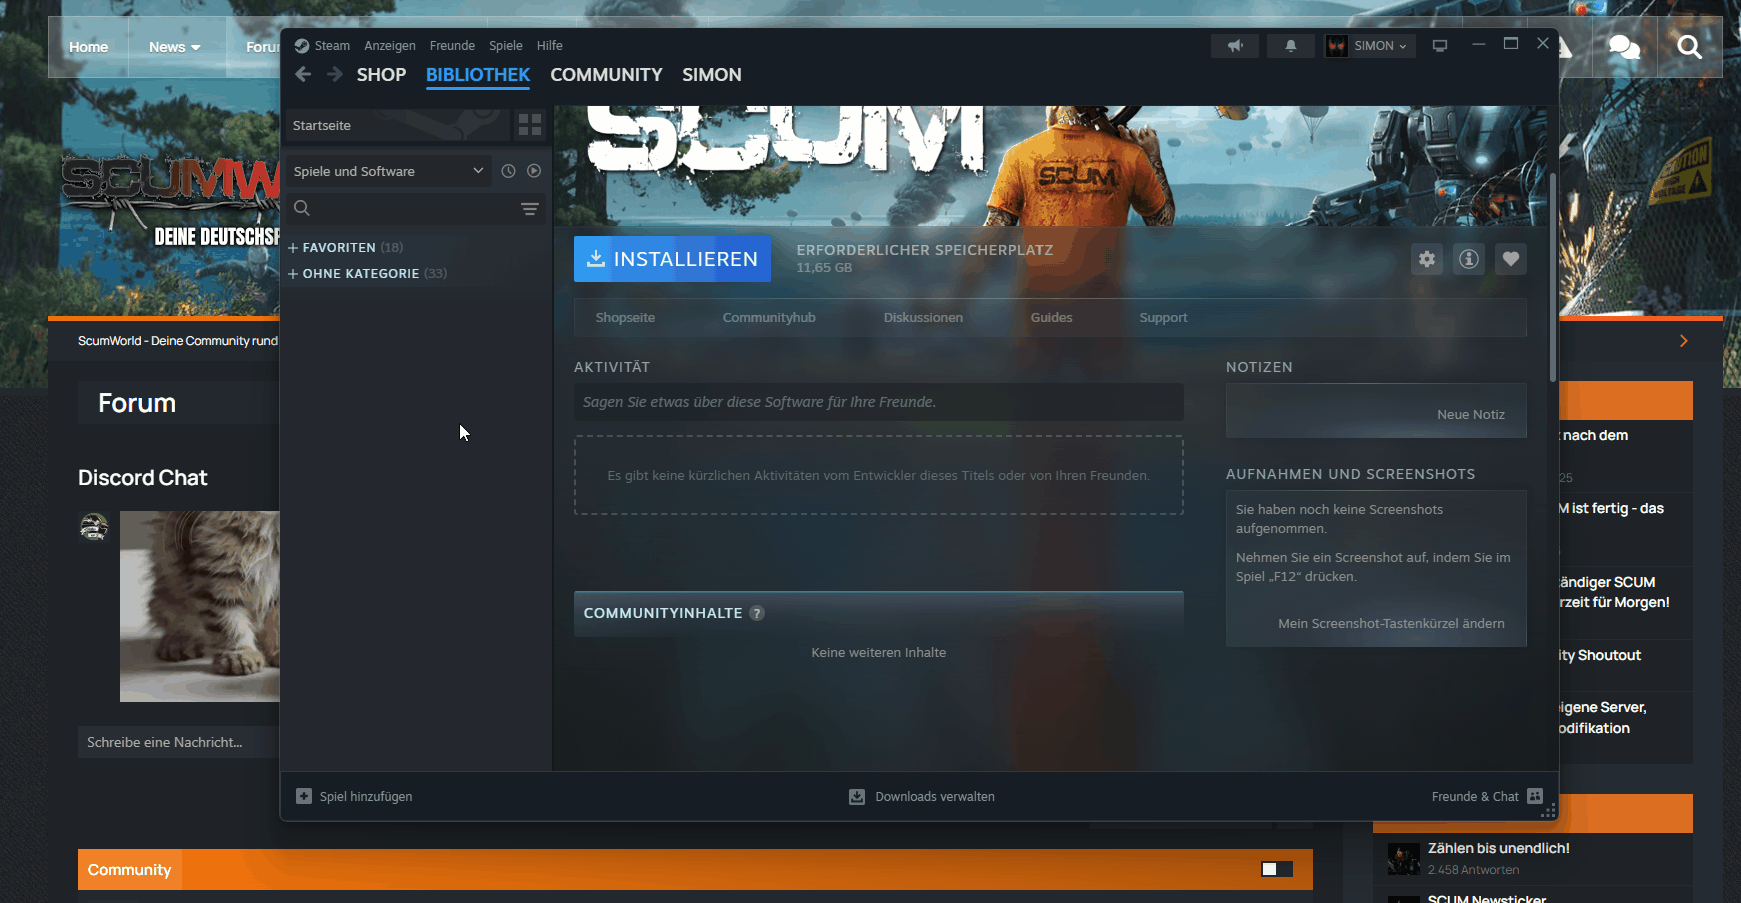The image size is (1741, 903).
Task: Click ready-to-play filter icon
Action: click(534, 171)
